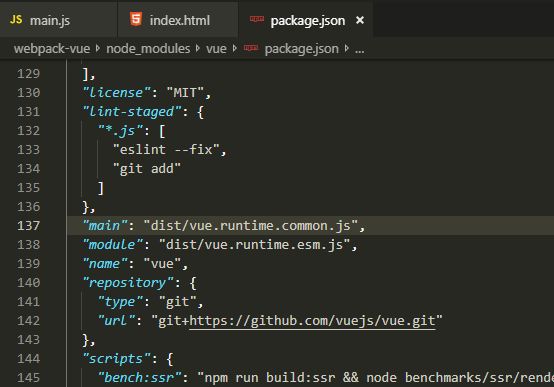The height and width of the screenshot is (387, 554).
Task: Click the "dist/vue.runtime.esm.js" value
Action: [x=254, y=245]
